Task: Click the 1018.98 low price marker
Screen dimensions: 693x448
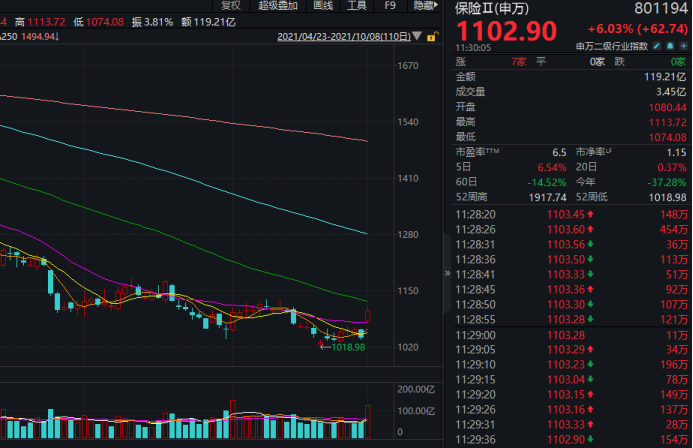Action: pyautogui.click(x=346, y=346)
